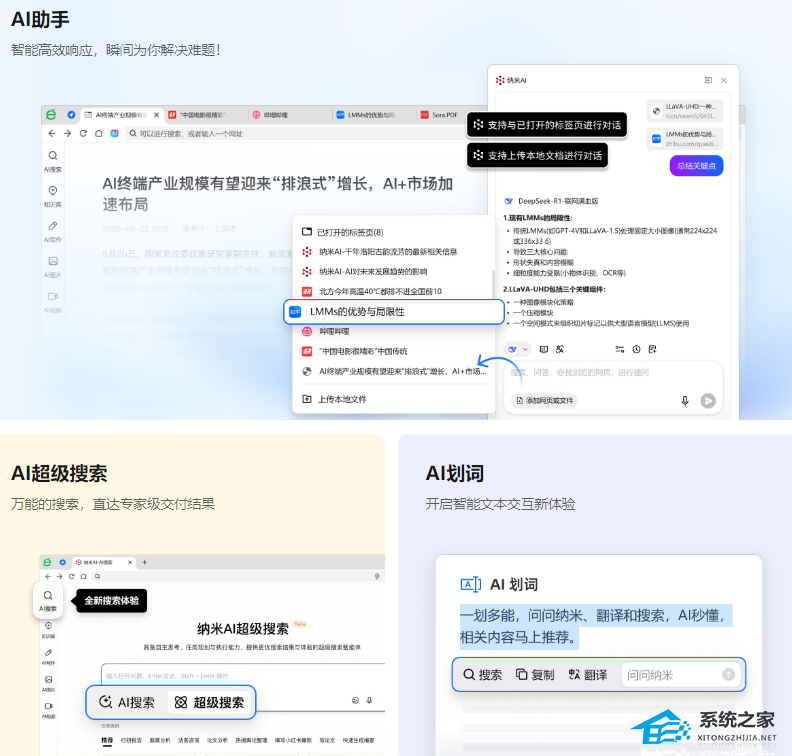Select 北方今年高温40℃ entry in the tab list

(x=372, y=291)
